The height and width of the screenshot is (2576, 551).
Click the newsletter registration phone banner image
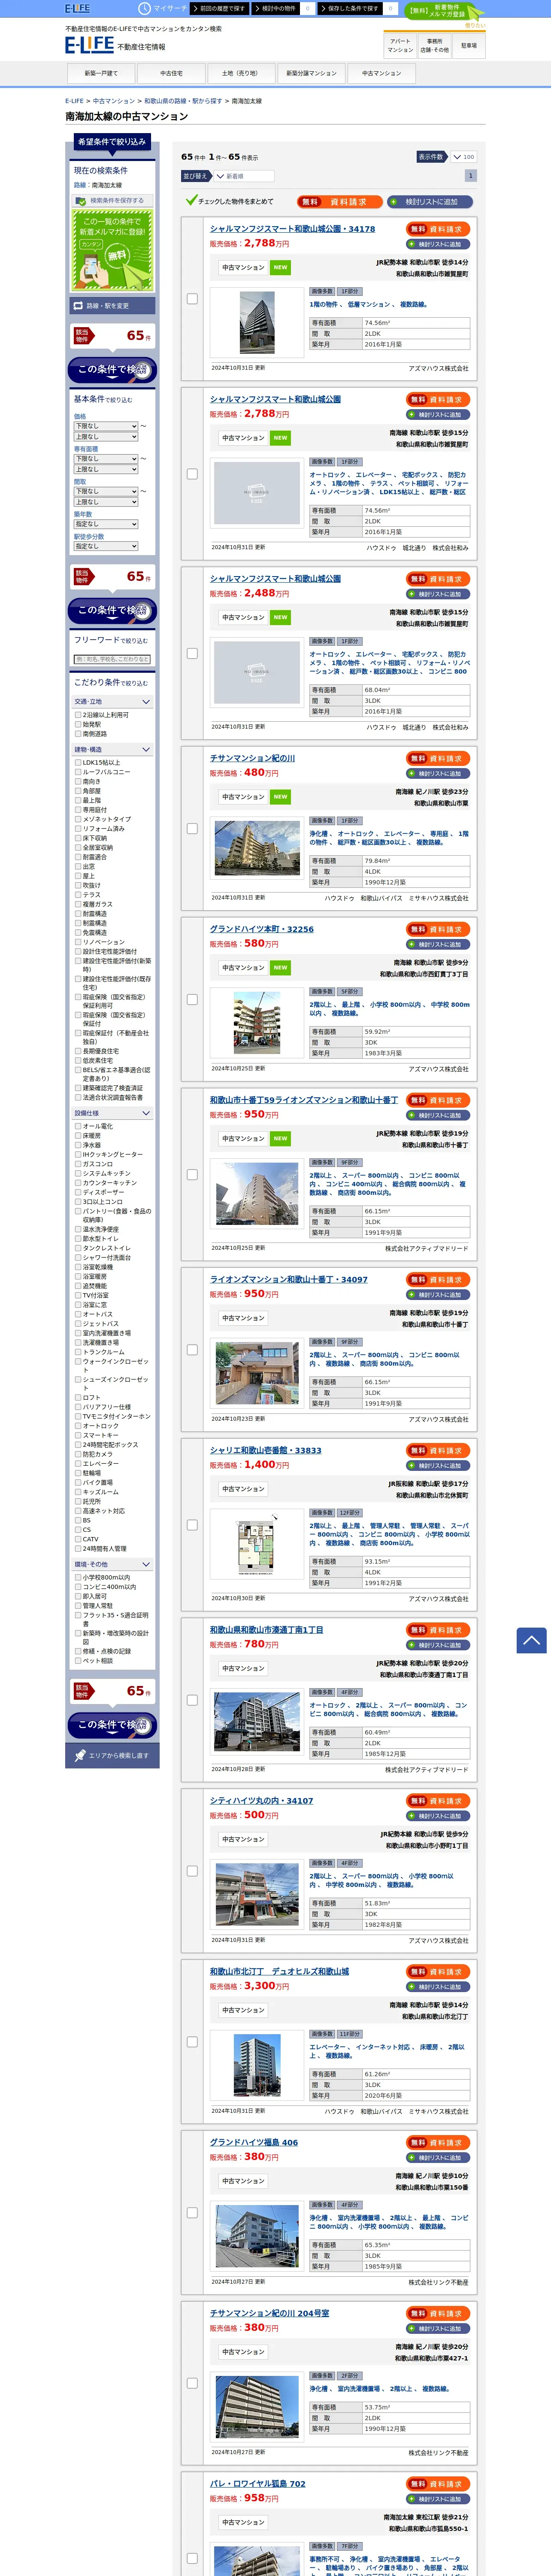tap(112, 251)
